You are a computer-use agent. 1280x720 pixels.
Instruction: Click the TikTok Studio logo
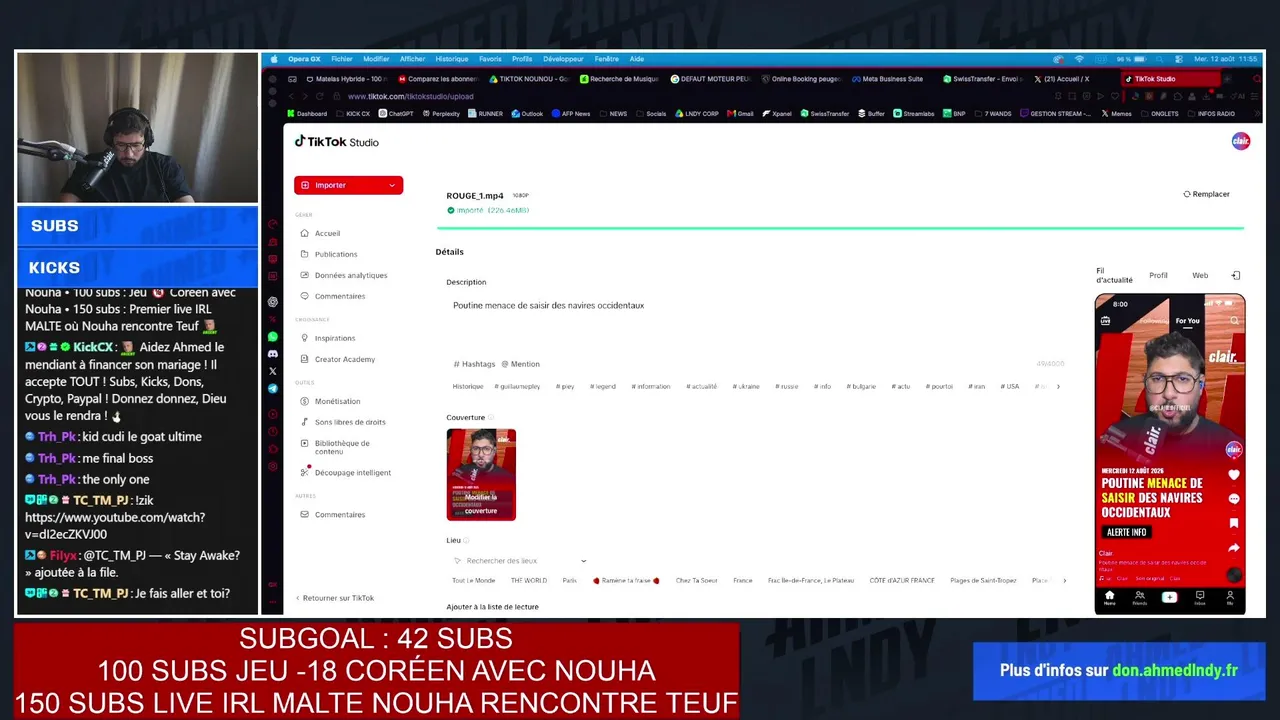337,142
